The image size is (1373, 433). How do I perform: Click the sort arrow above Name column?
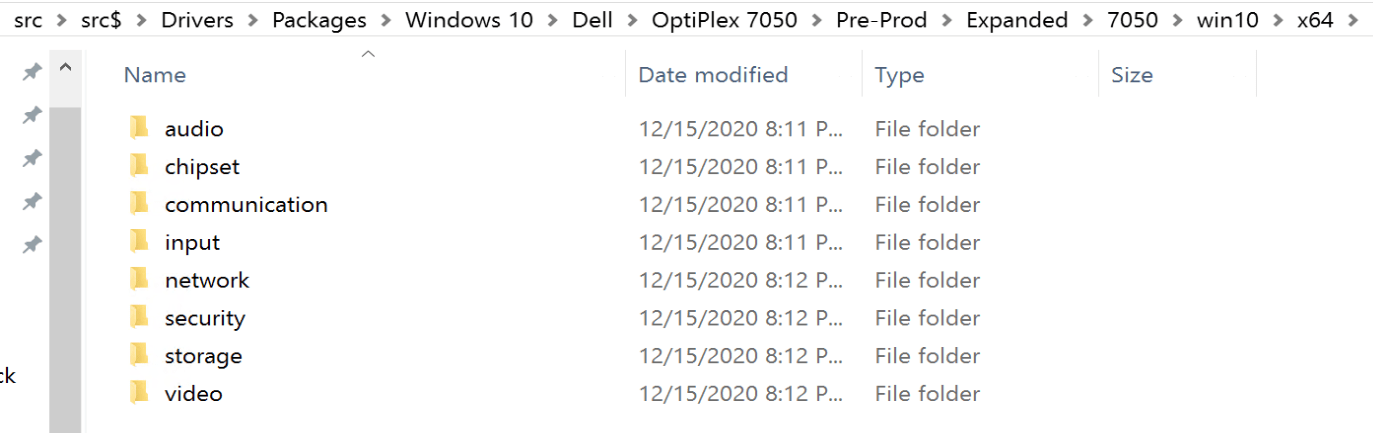tap(368, 54)
